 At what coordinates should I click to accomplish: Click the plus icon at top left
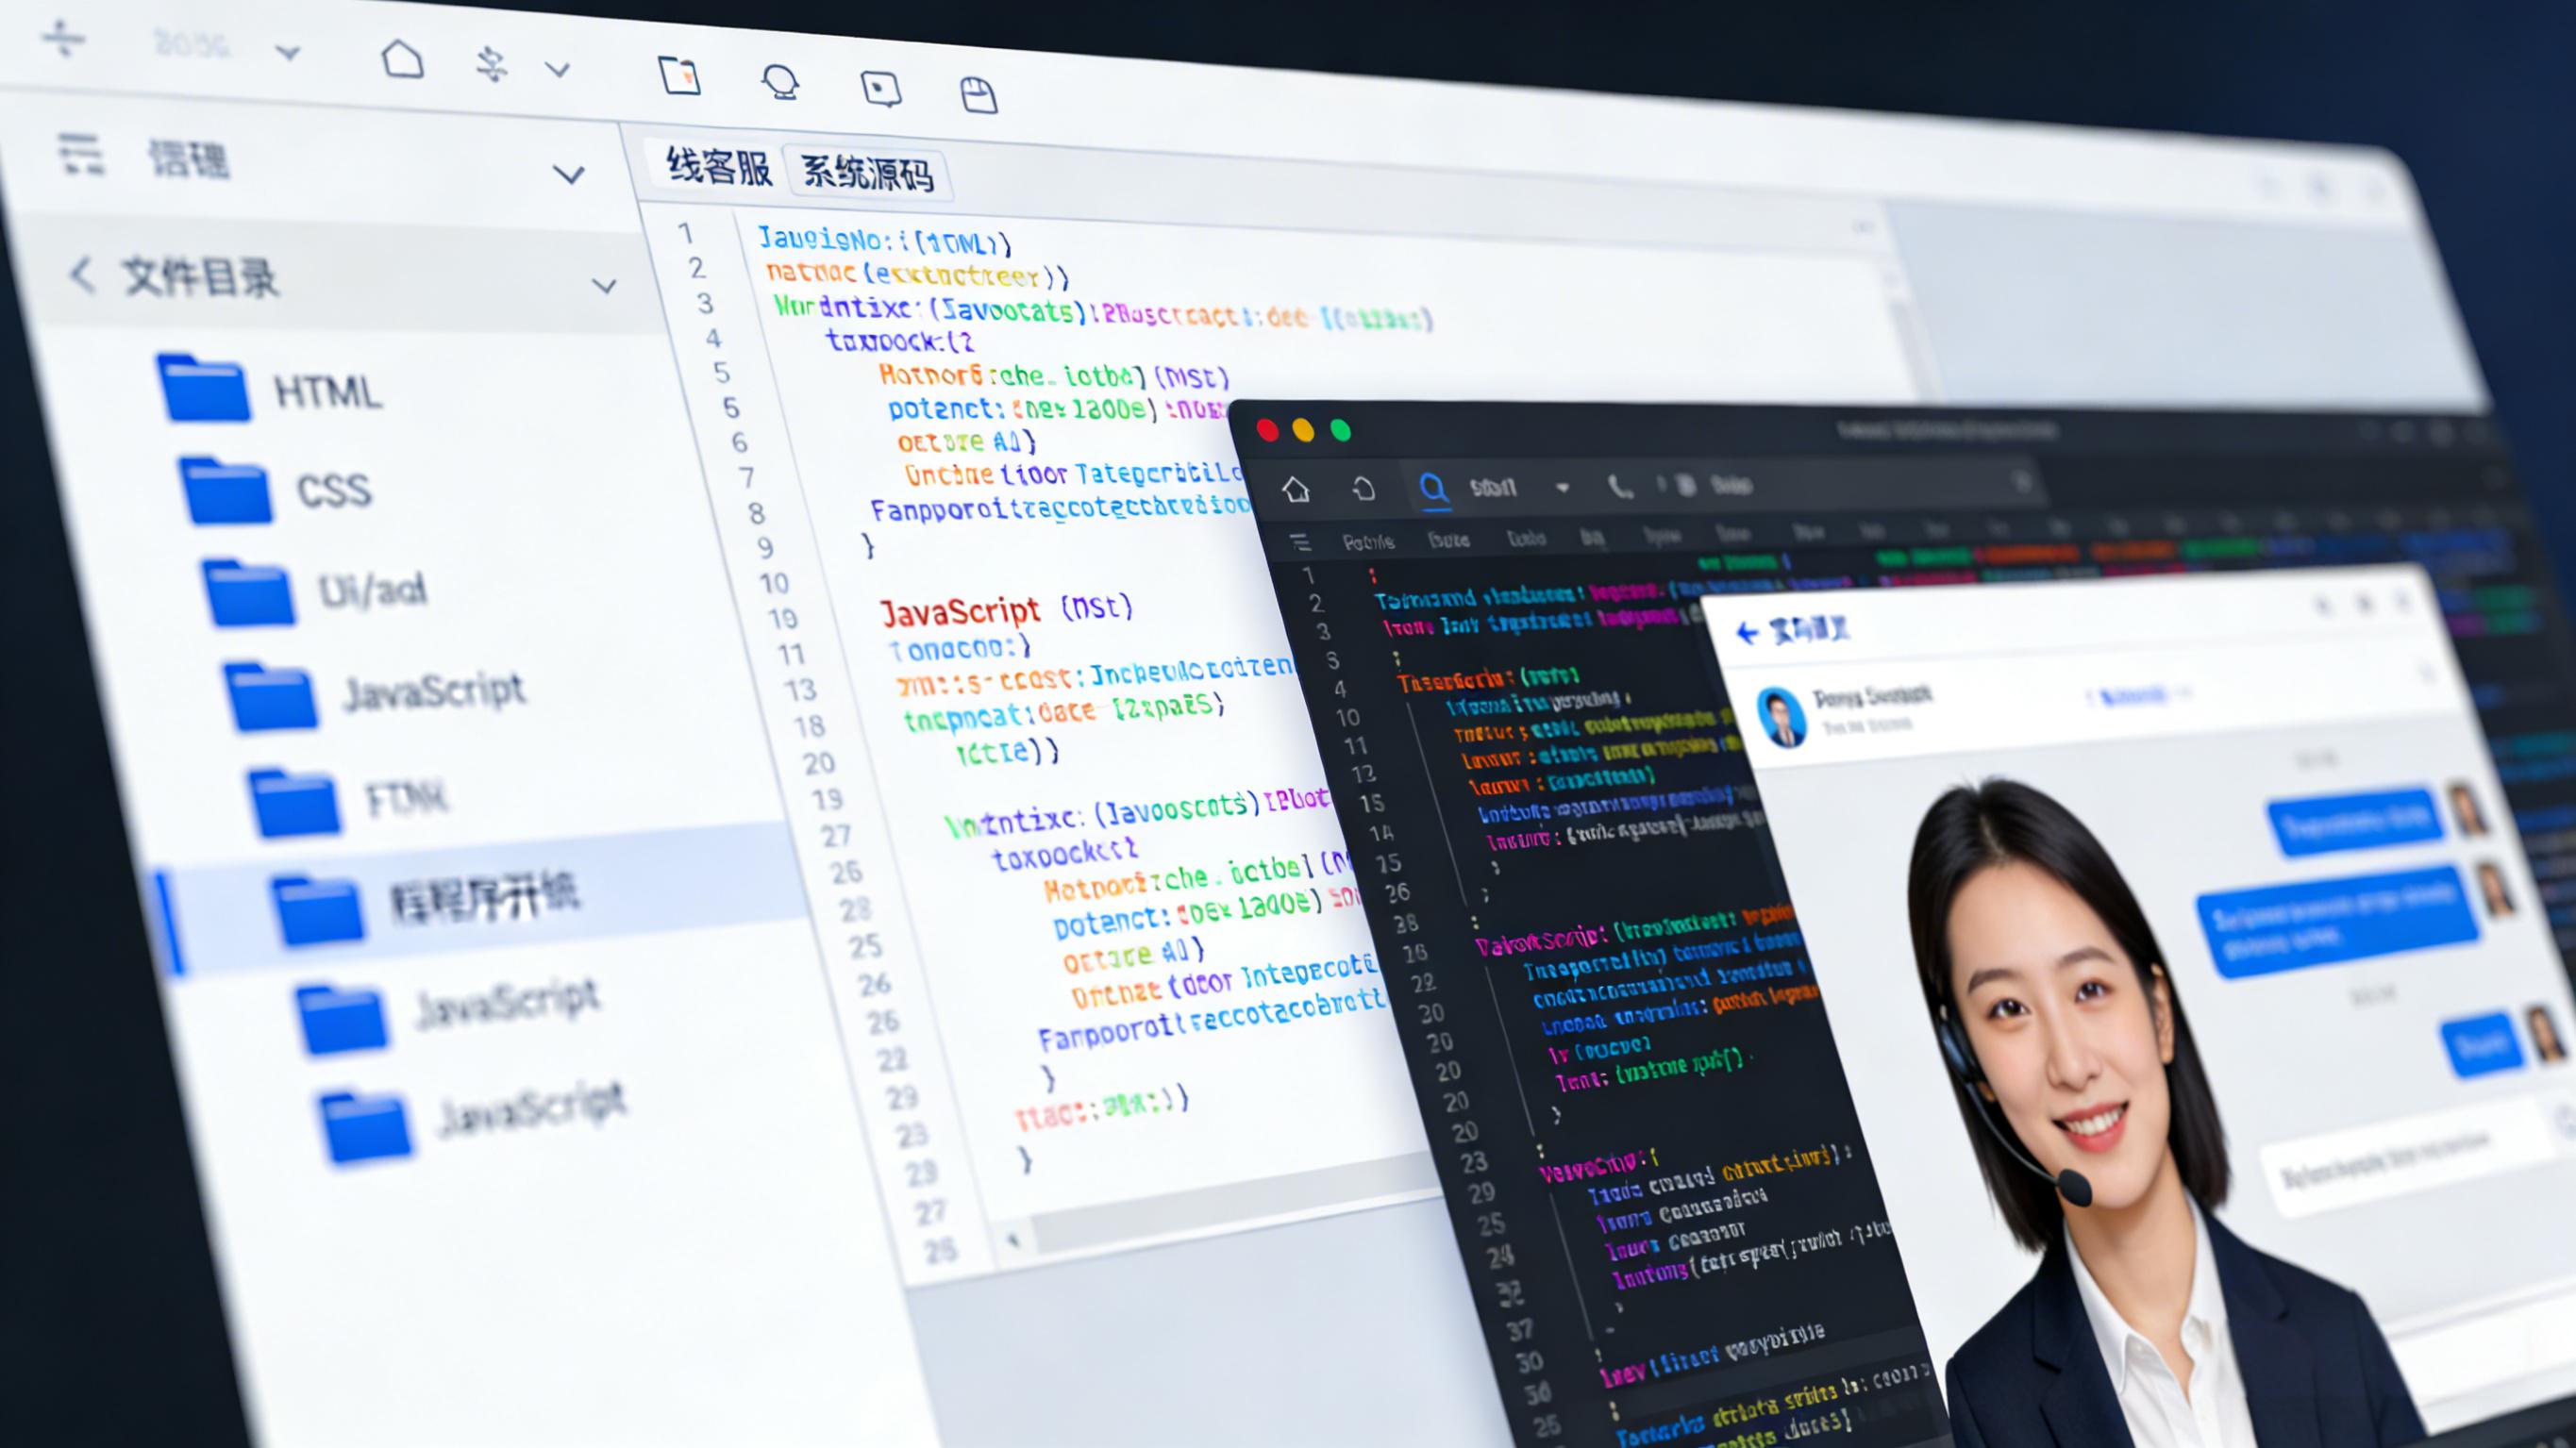tap(64, 39)
